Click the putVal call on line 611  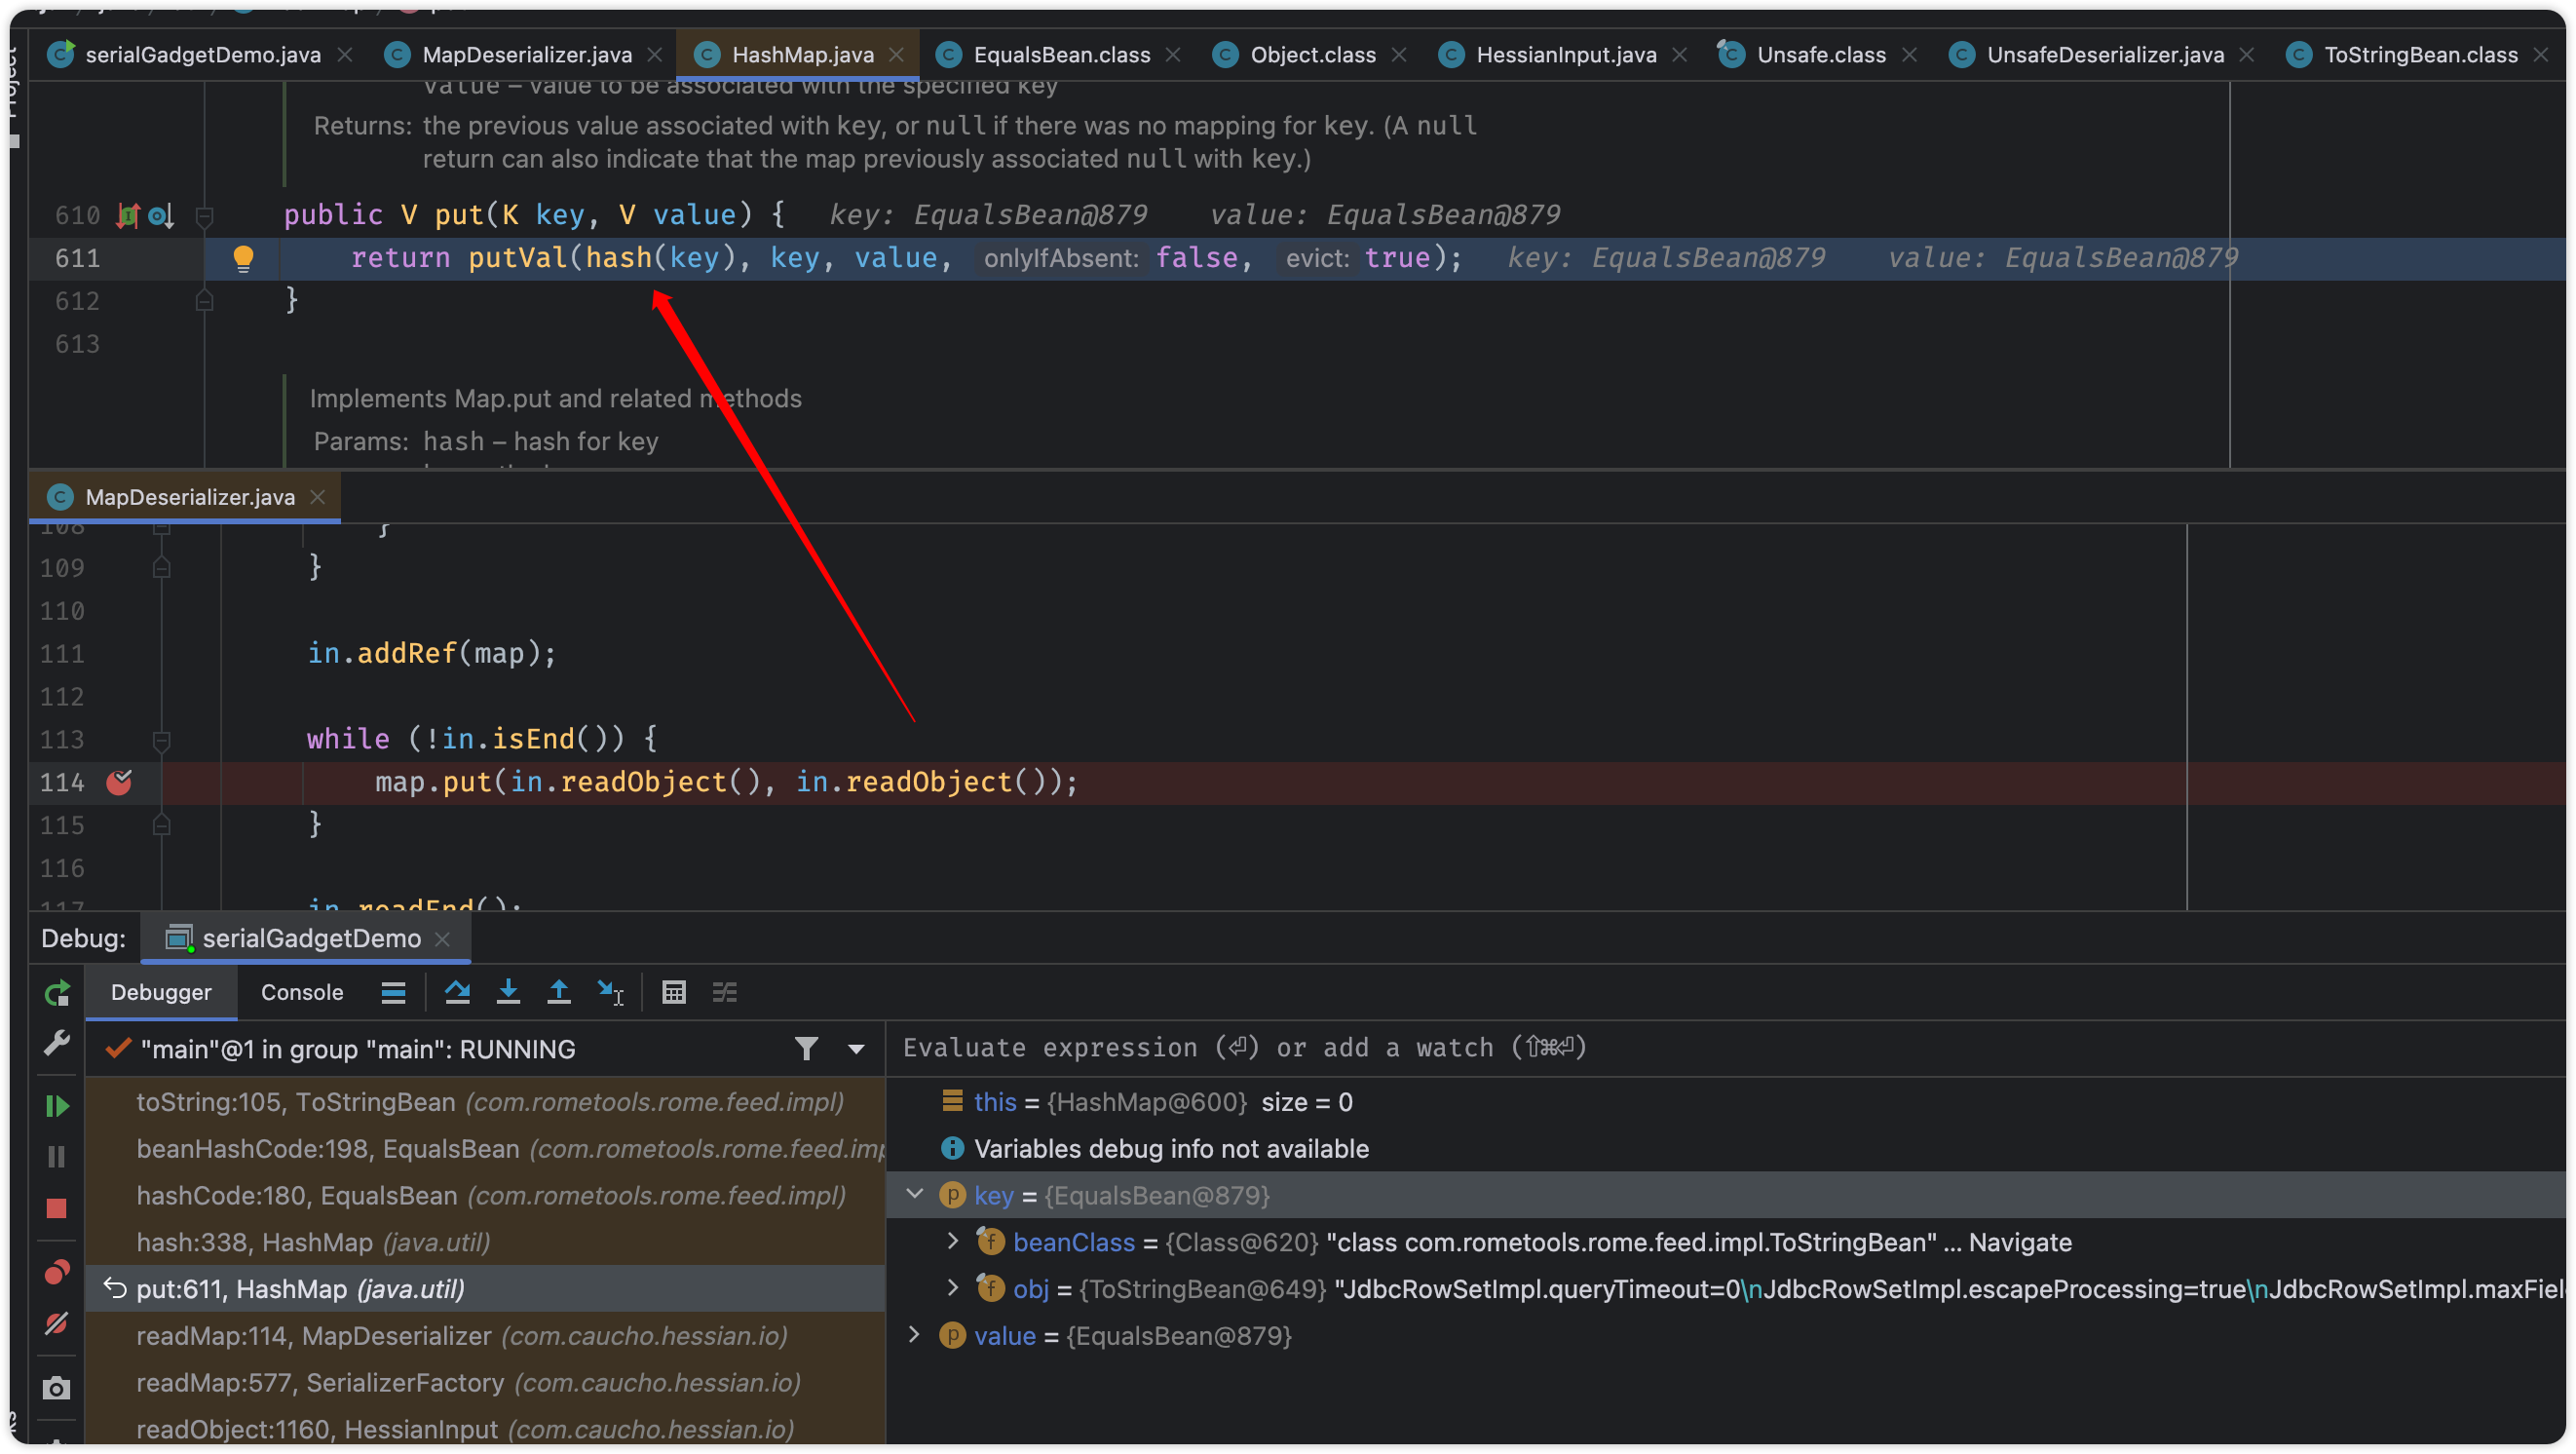click(x=517, y=258)
